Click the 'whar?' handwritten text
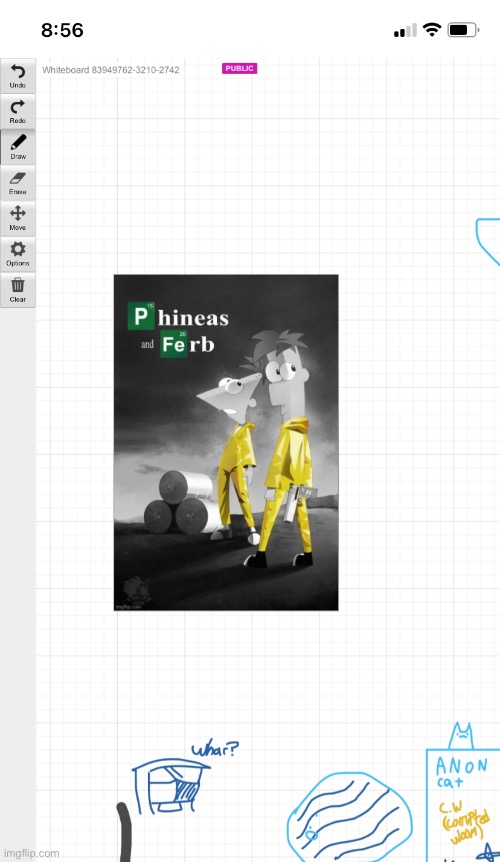 click(x=215, y=749)
